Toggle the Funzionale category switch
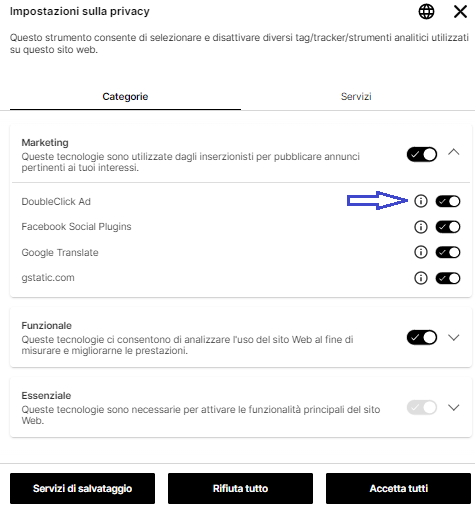Screen dimensions: 475x513 (x=422, y=337)
